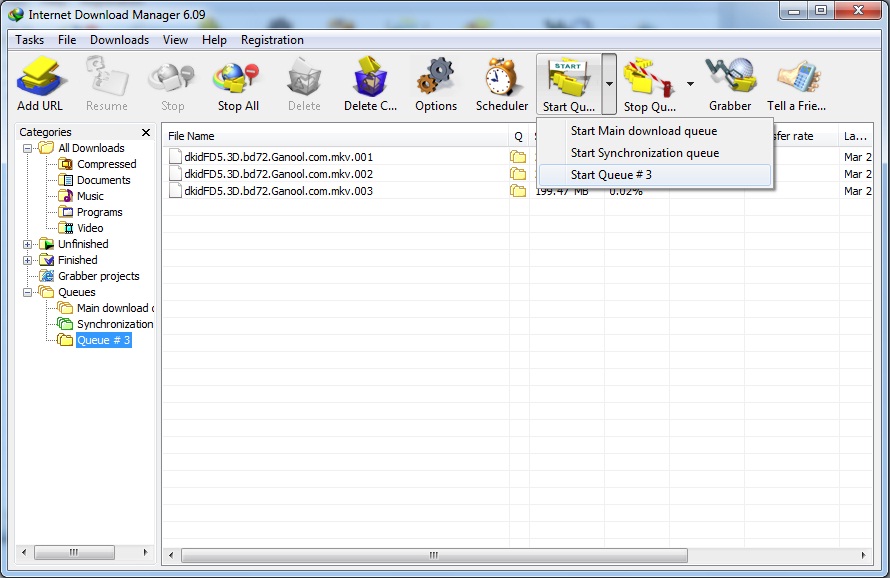Choose Start Queue # 3
Screen dimensions: 890x578
click(x=655, y=175)
